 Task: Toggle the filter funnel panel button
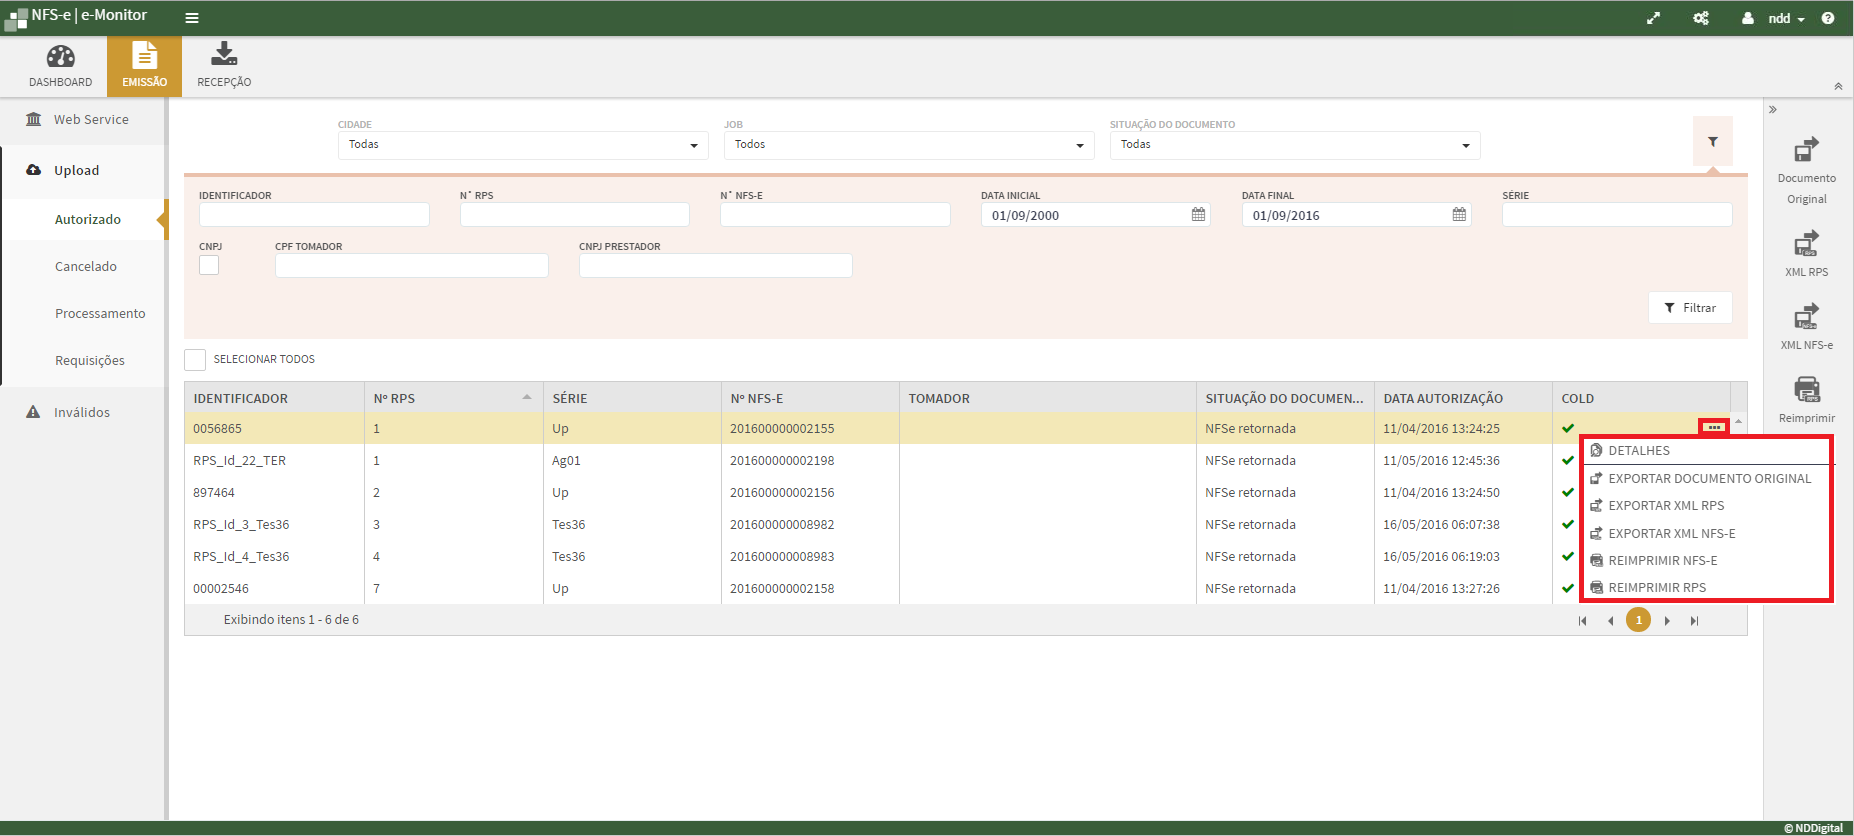tap(1712, 142)
